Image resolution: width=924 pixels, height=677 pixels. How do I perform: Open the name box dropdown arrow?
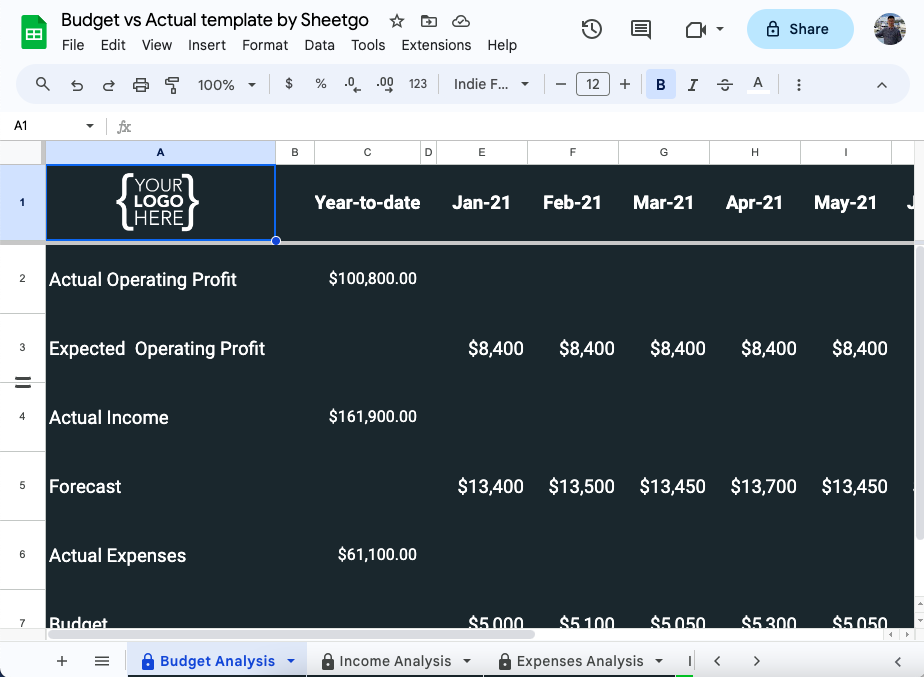coord(90,126)
